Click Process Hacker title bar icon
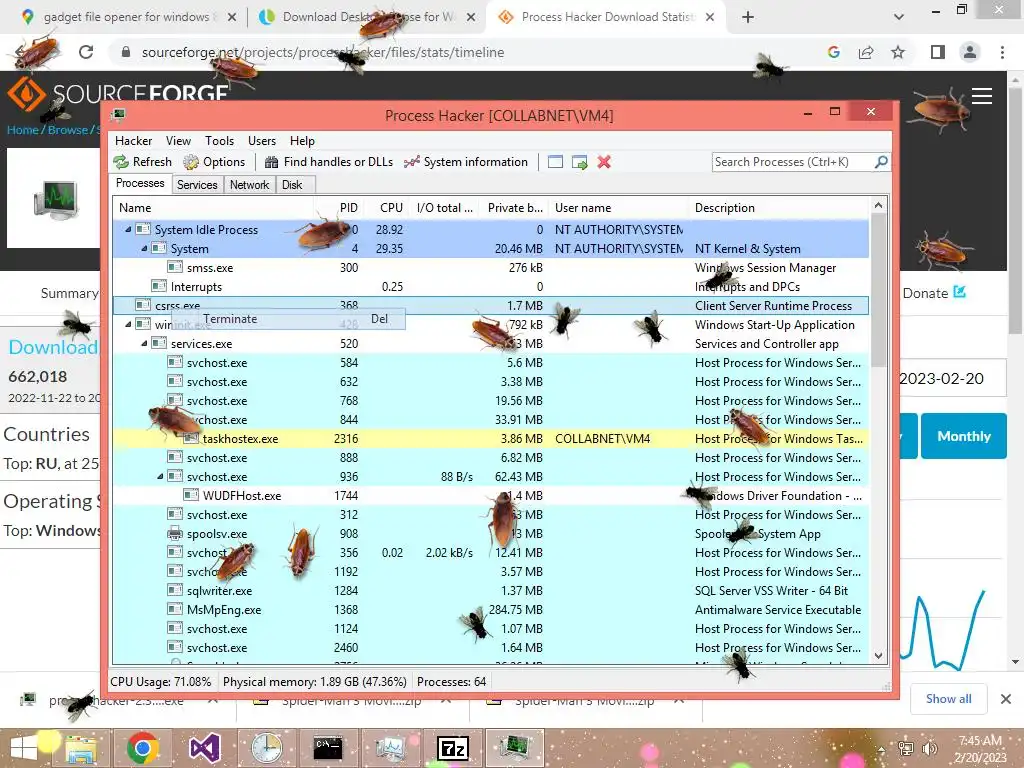 pos(118,116)
